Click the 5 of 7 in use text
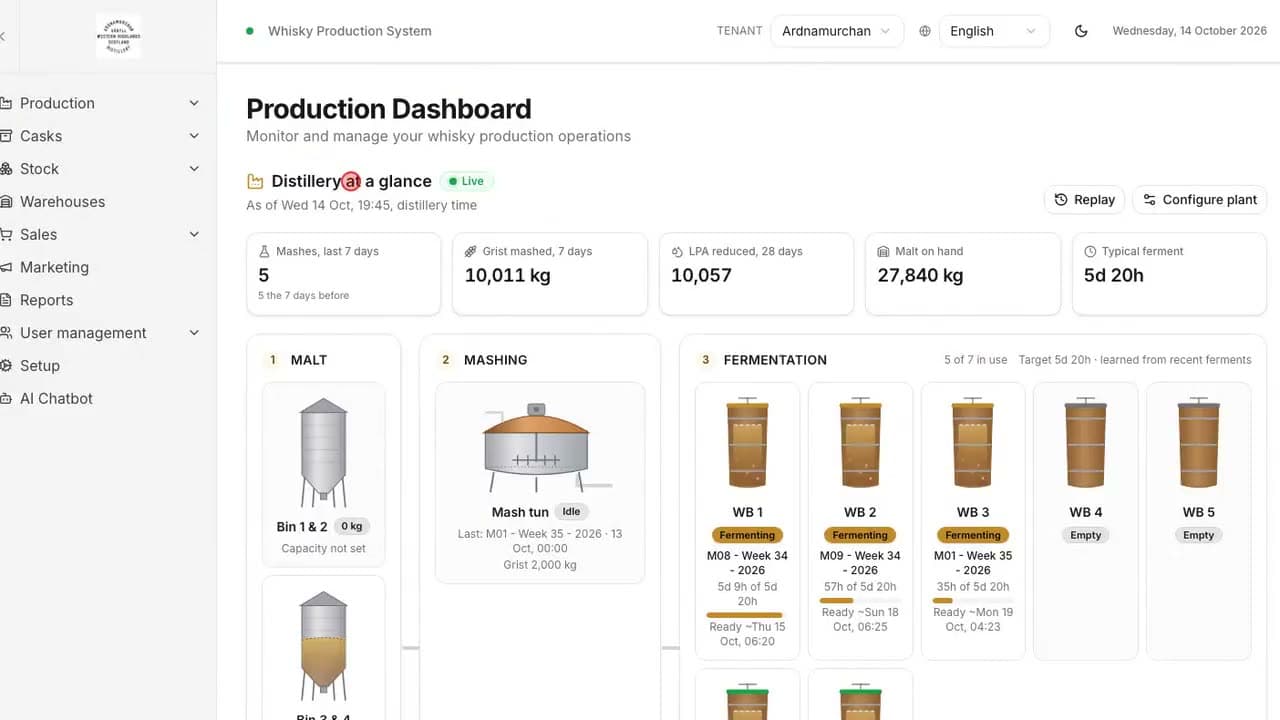Screen dimensions: 1280x720 click(975, 360)
